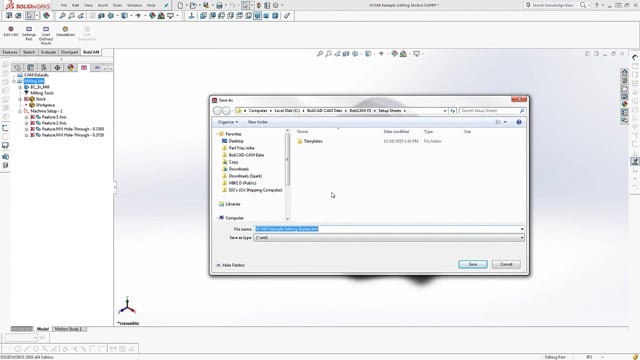Open the DisplayManager color-ball panel tab
640x360 pixels.
pyautogui.click(x=71, y=67)
